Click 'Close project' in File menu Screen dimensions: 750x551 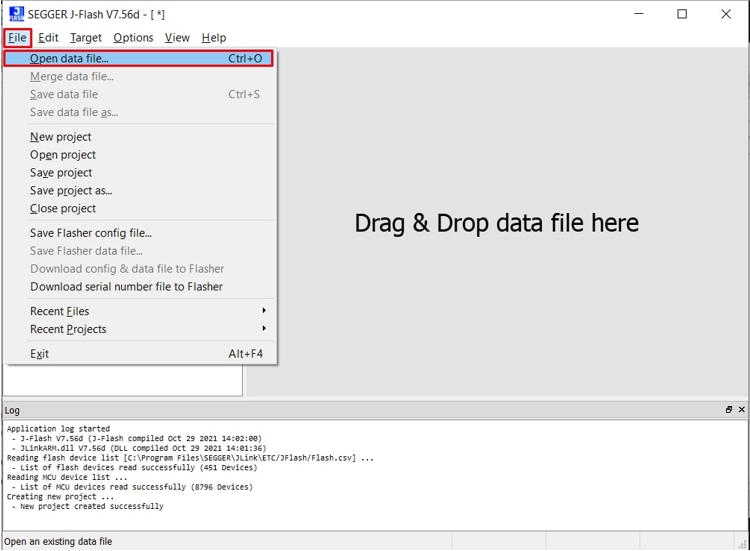tap(63, 209)
